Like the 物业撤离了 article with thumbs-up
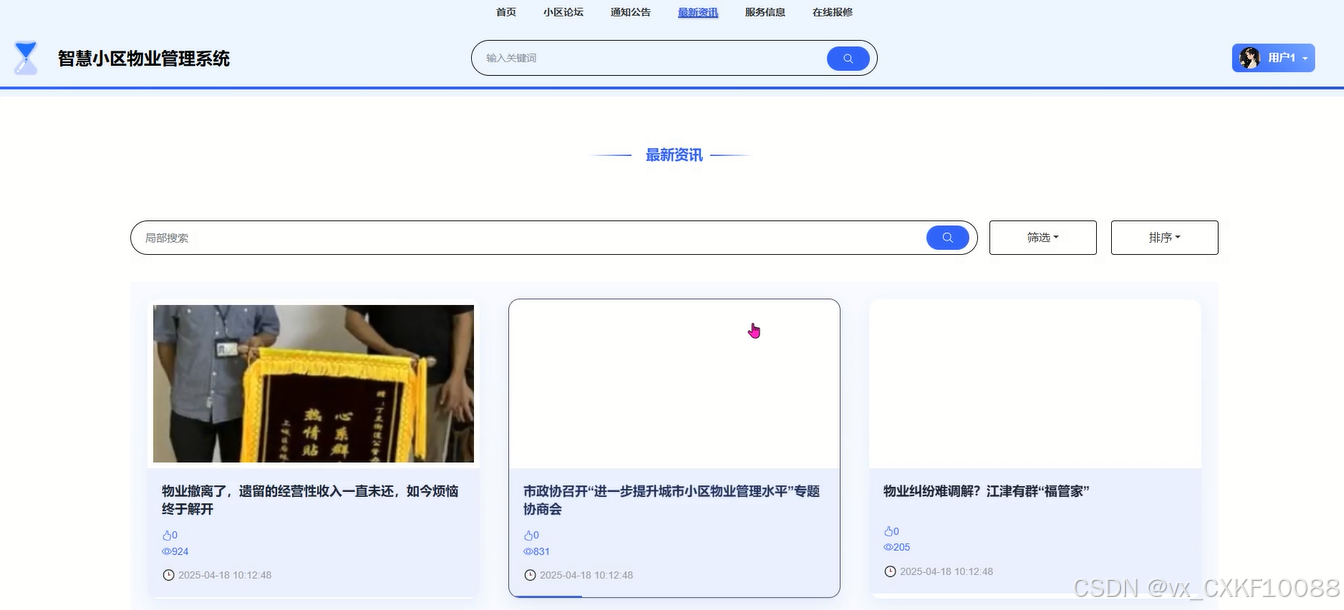Viewport: 1344px width, 610px height. 166,535
